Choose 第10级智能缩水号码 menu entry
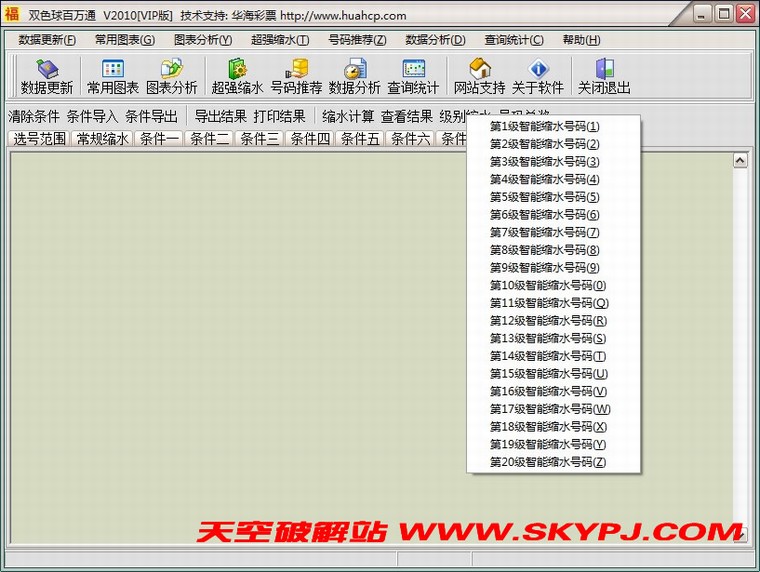 pyautogui.click(x=547, y=286)
